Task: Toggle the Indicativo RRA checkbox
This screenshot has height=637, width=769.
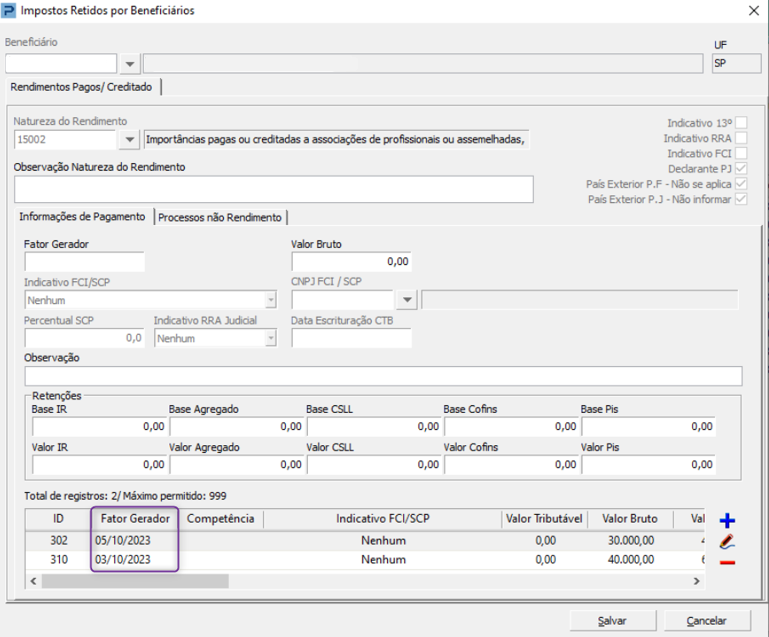Action: tap(741, 139)
